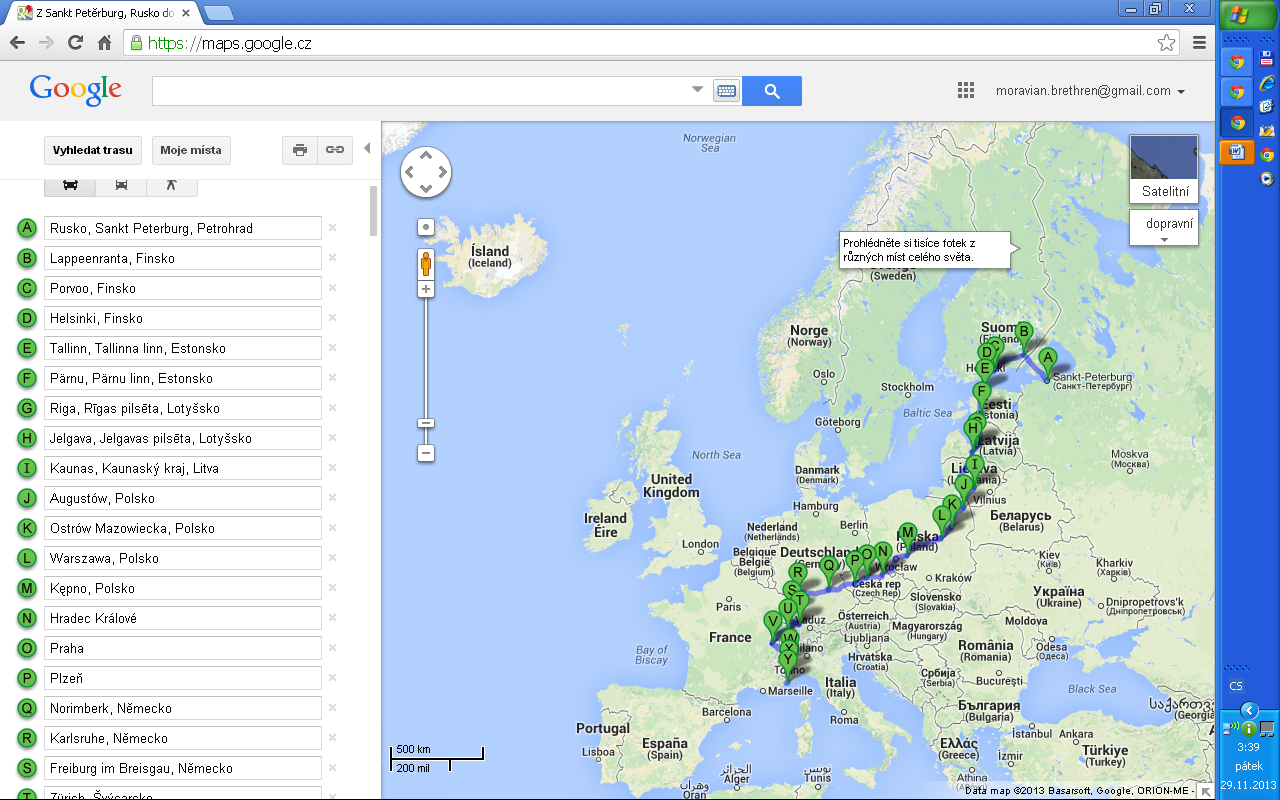
Task: Open a new browser tab
Action: pos(219,13)
